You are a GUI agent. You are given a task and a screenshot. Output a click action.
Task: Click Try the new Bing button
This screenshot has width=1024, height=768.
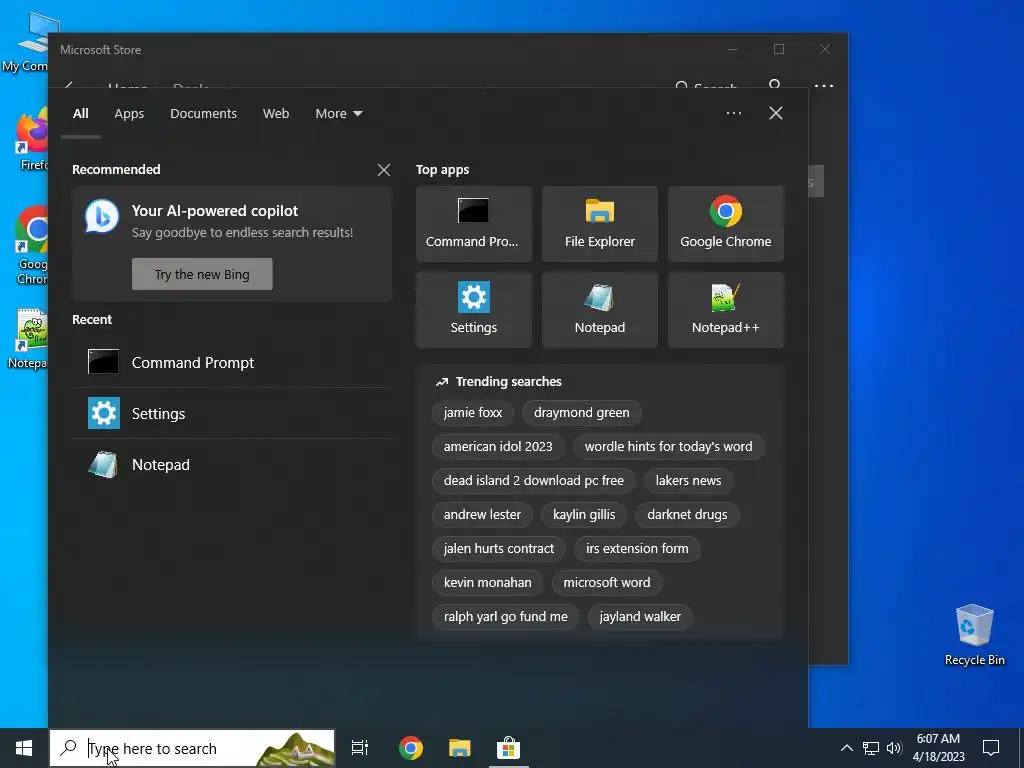pyautogui.click(x=202, y=274)
